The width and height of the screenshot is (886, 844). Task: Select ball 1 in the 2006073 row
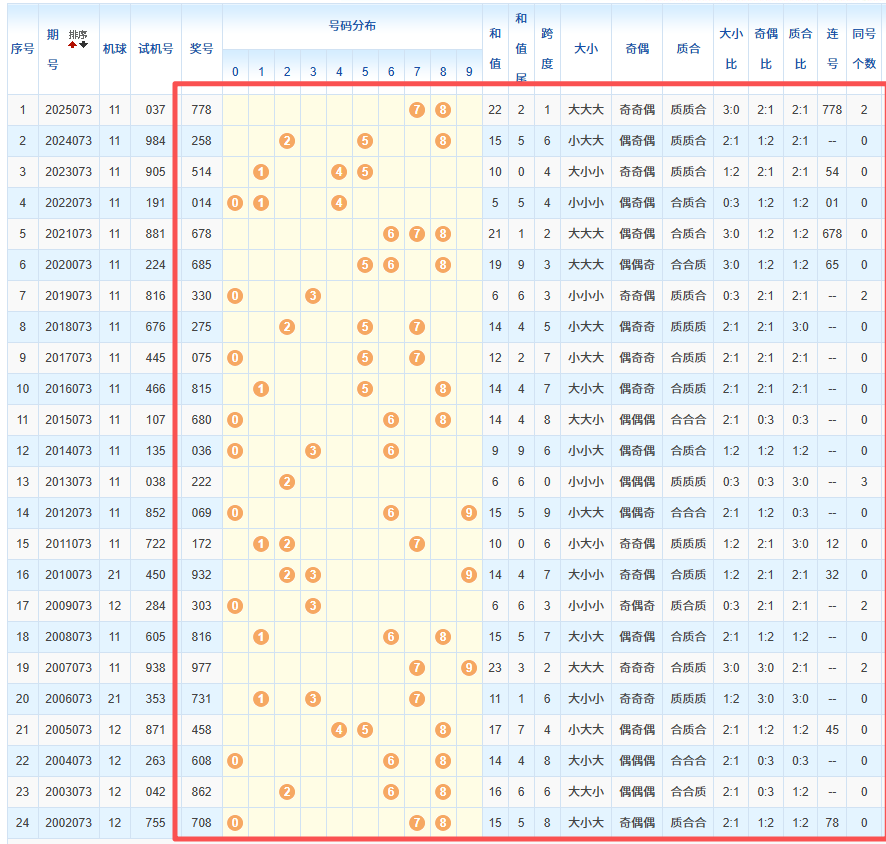click(261, 699)
